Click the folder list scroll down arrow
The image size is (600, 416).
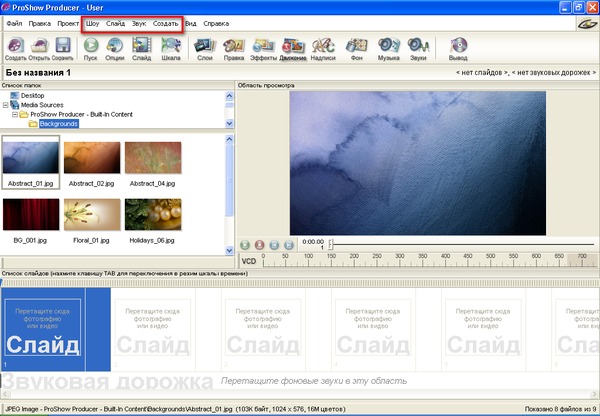(x=229, y=123)
